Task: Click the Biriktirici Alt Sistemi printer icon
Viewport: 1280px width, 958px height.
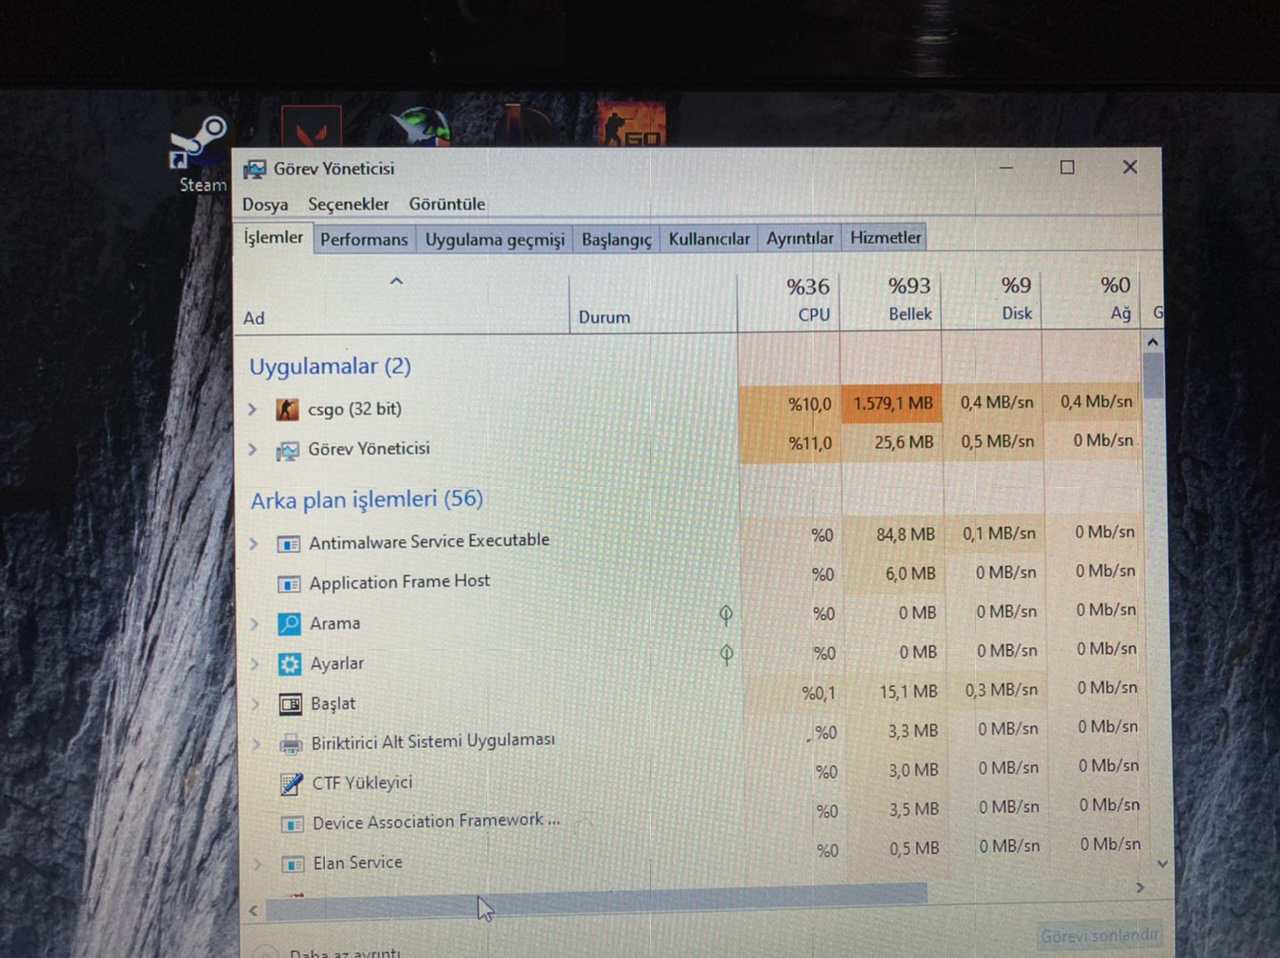Action: (291, 744)
